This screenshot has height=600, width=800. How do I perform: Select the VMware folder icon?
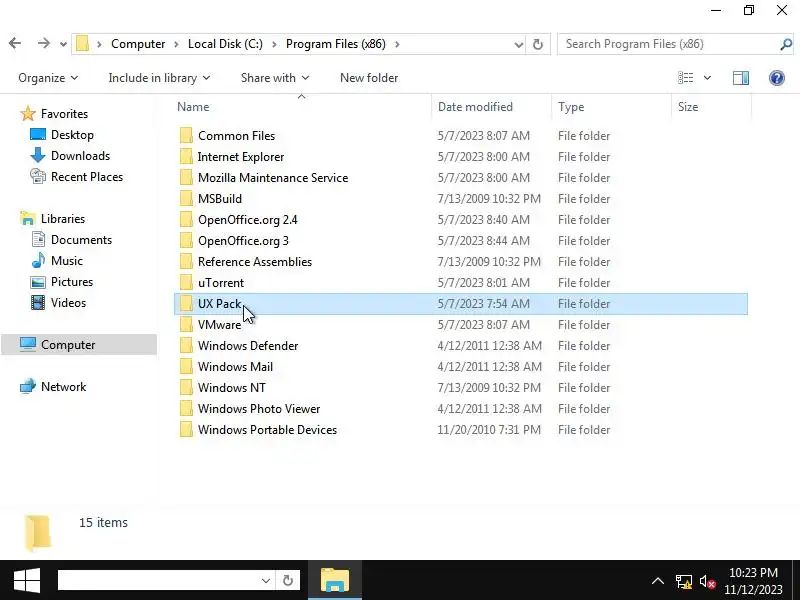(186, 324)
